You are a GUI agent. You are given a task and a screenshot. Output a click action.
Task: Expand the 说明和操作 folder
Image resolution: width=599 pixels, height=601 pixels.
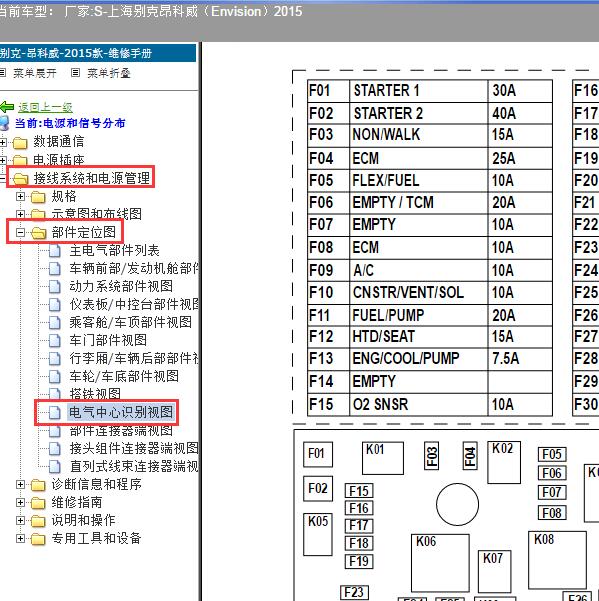[x=20, y=521]
